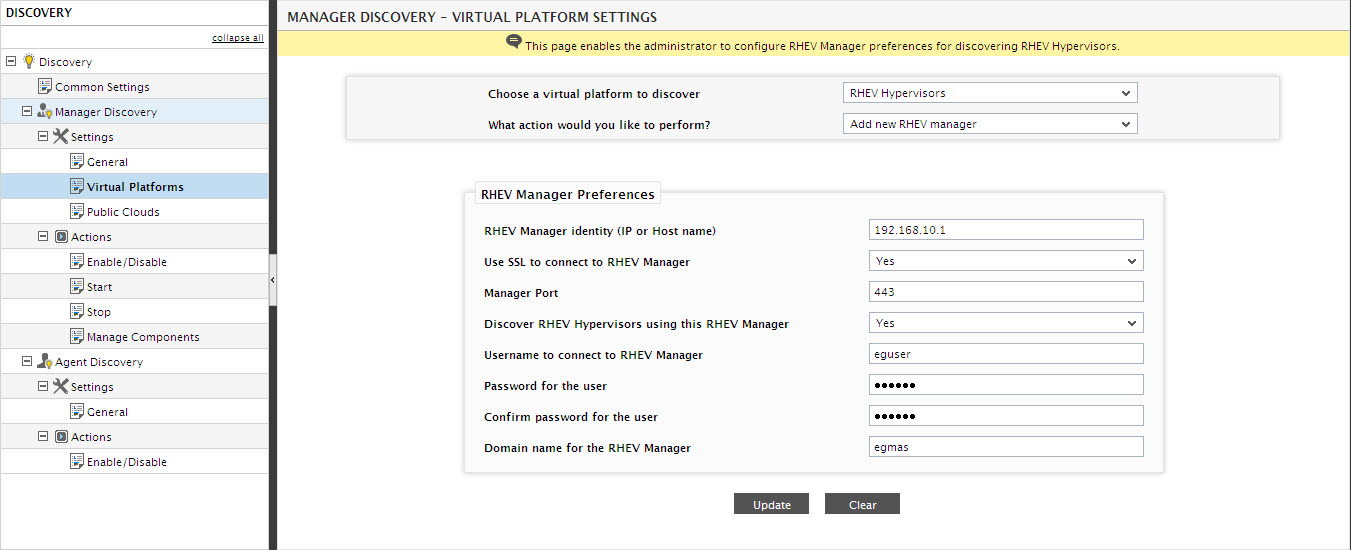Click the Discovery lightbulb icon
This screenshot has height=550, width=1351.
28,61
